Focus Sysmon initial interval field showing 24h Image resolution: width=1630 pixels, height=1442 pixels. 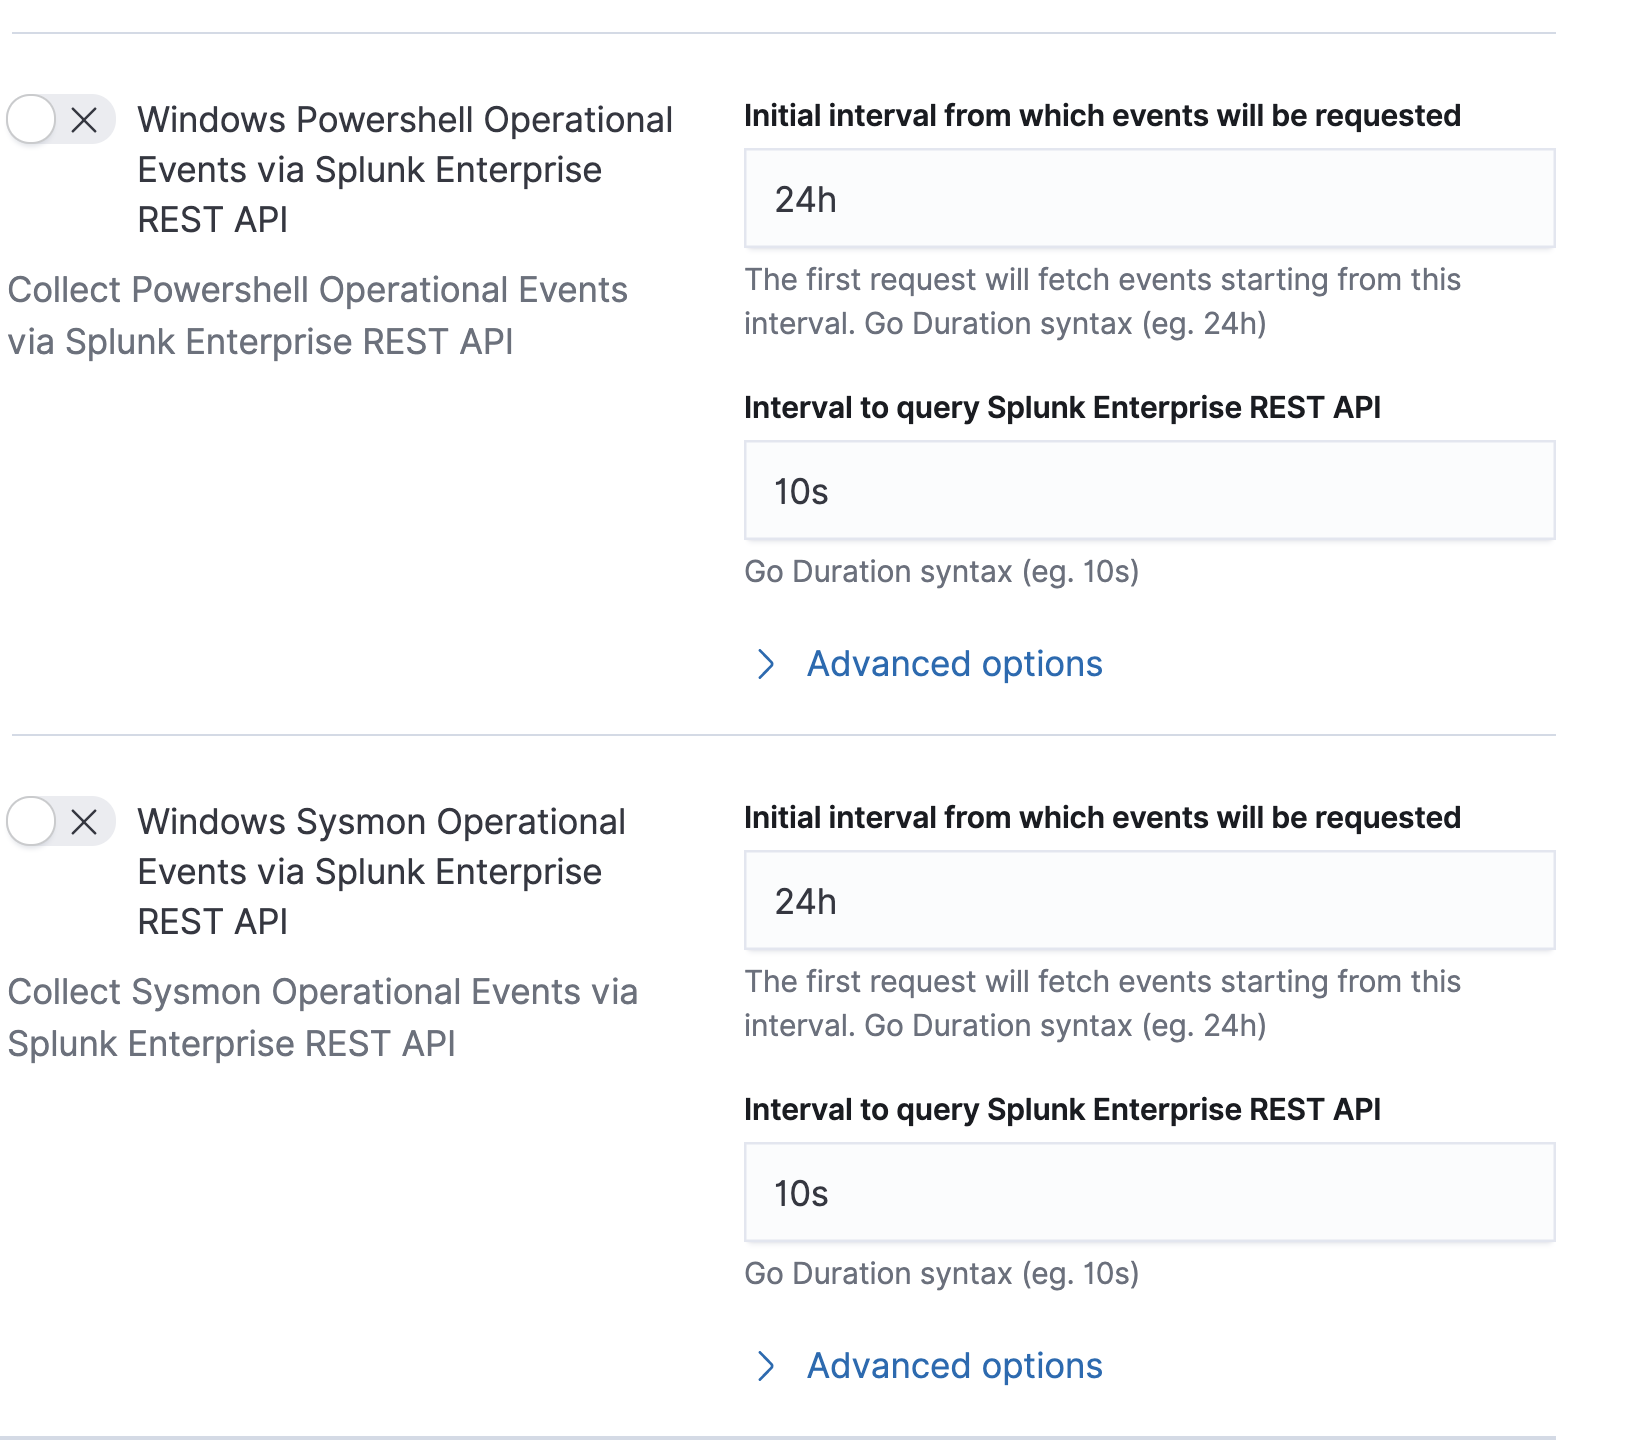(x=1149, y=901)
